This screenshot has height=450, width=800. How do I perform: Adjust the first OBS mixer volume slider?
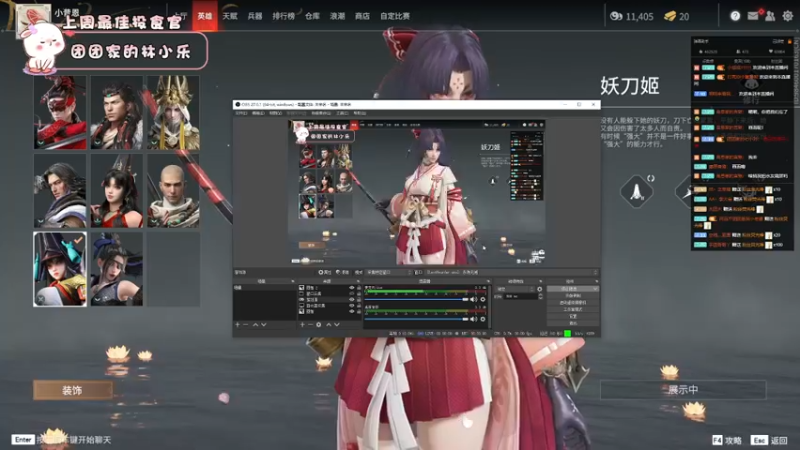[416, 299]
